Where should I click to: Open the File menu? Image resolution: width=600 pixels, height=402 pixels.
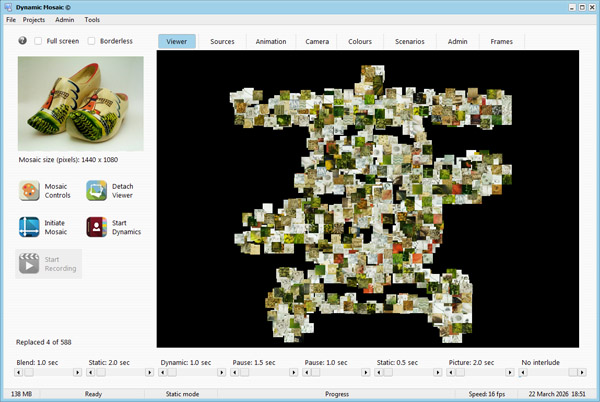click(11, 20)
